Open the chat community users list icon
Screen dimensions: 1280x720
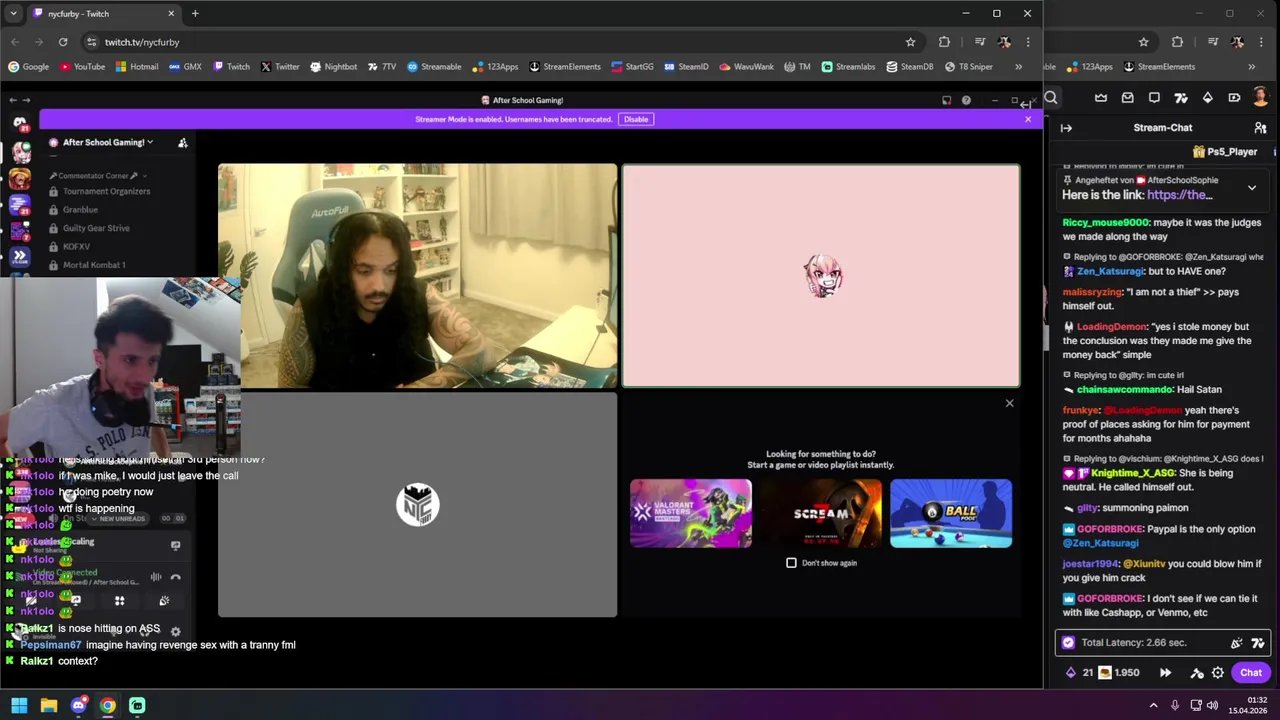point(1260,128)
